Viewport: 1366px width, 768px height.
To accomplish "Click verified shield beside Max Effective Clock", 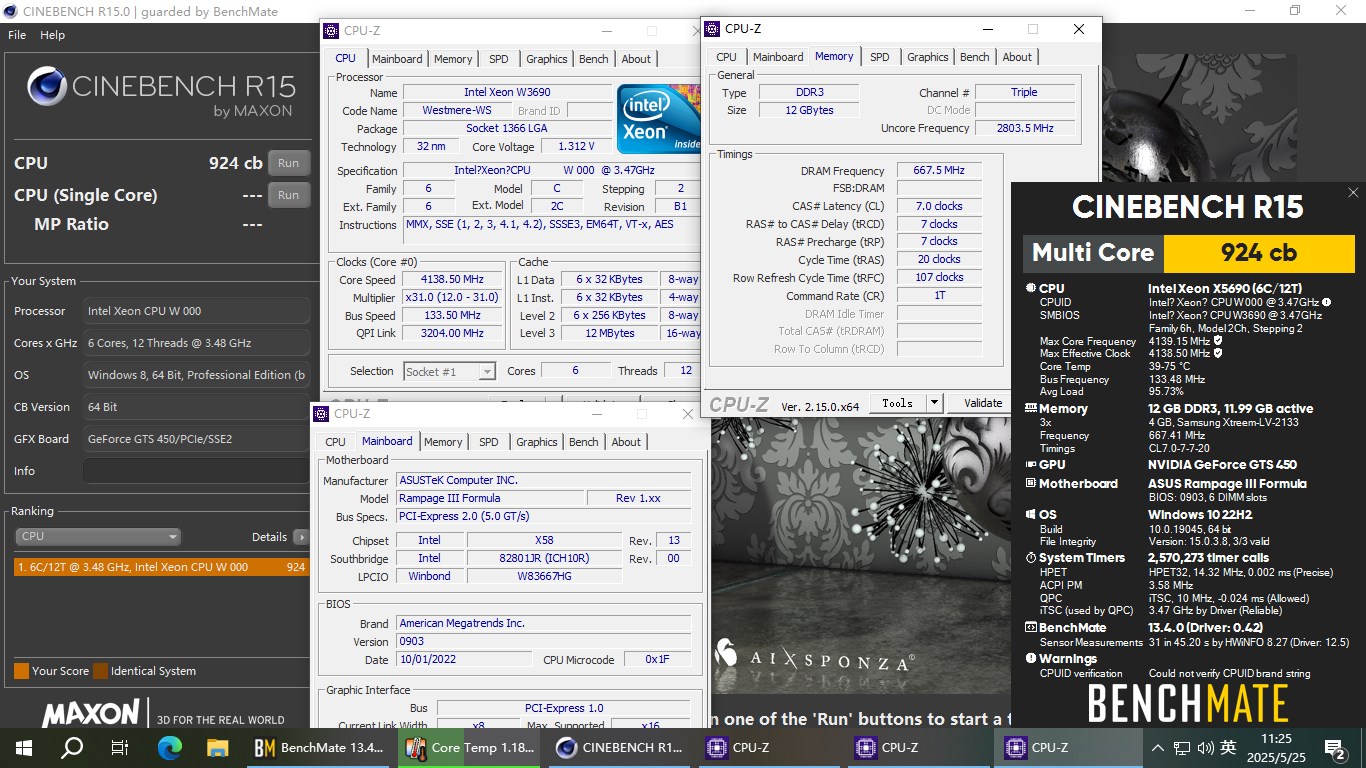I will coord(1218,353).
